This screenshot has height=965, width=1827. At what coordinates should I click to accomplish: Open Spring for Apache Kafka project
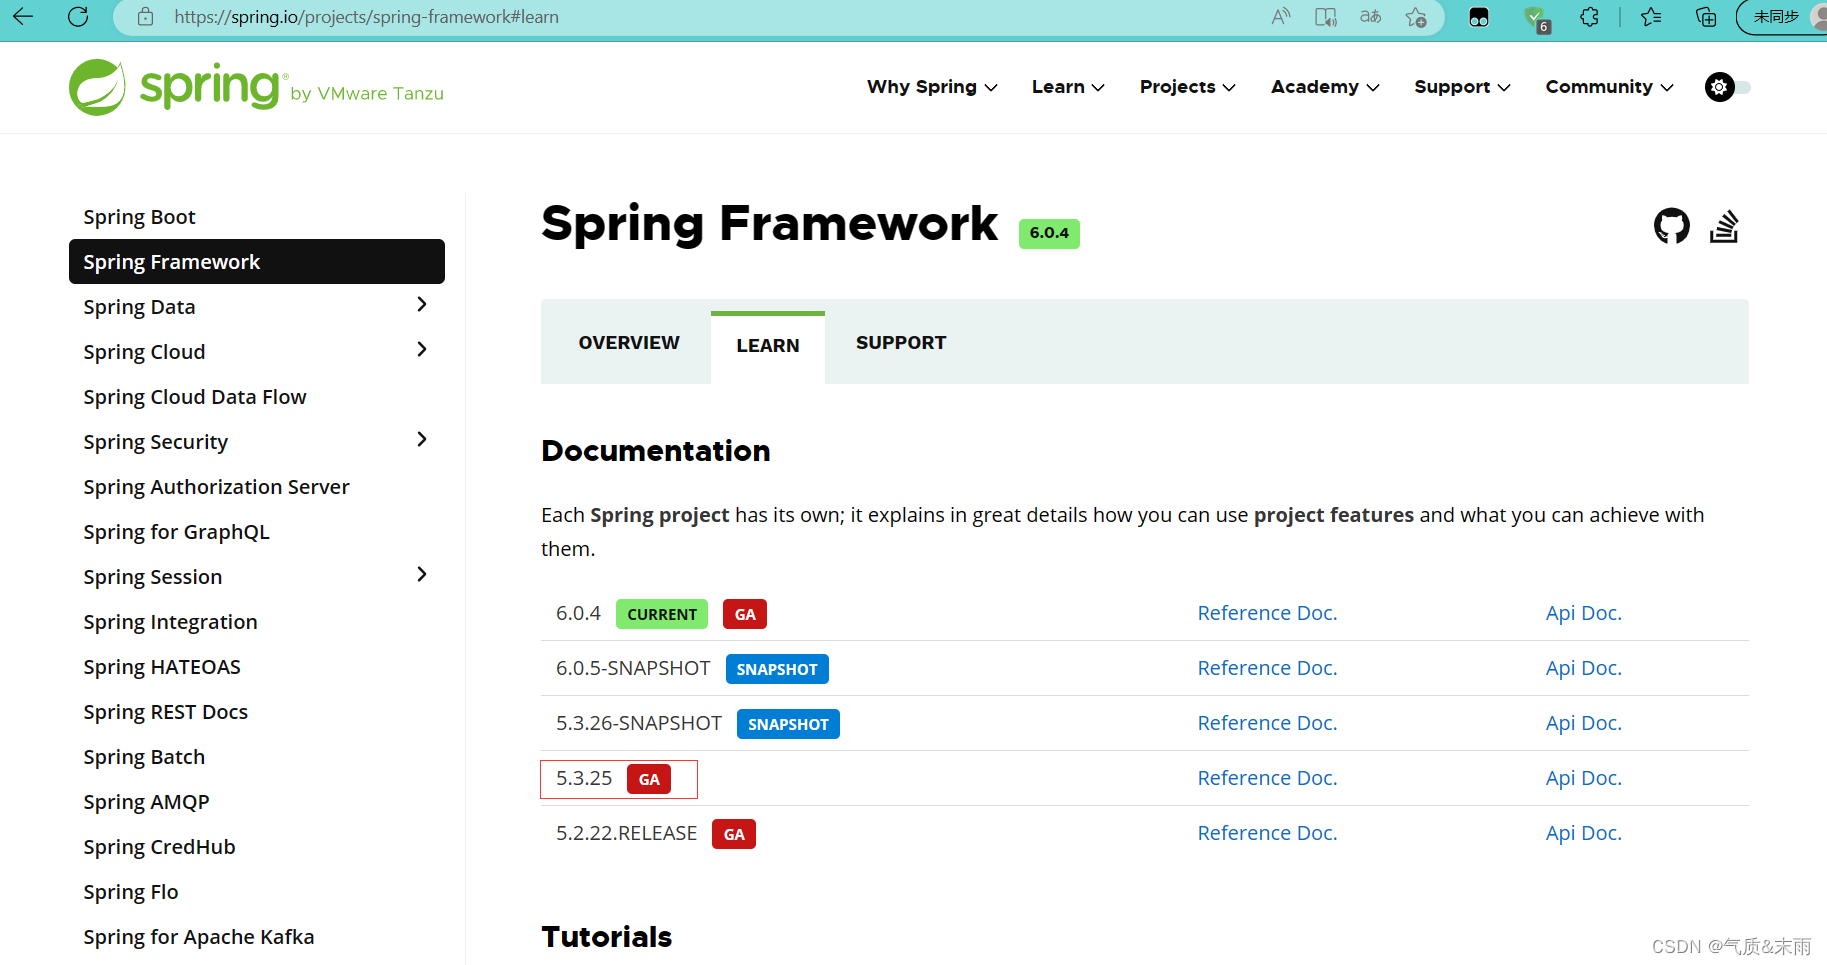(199, 937)
